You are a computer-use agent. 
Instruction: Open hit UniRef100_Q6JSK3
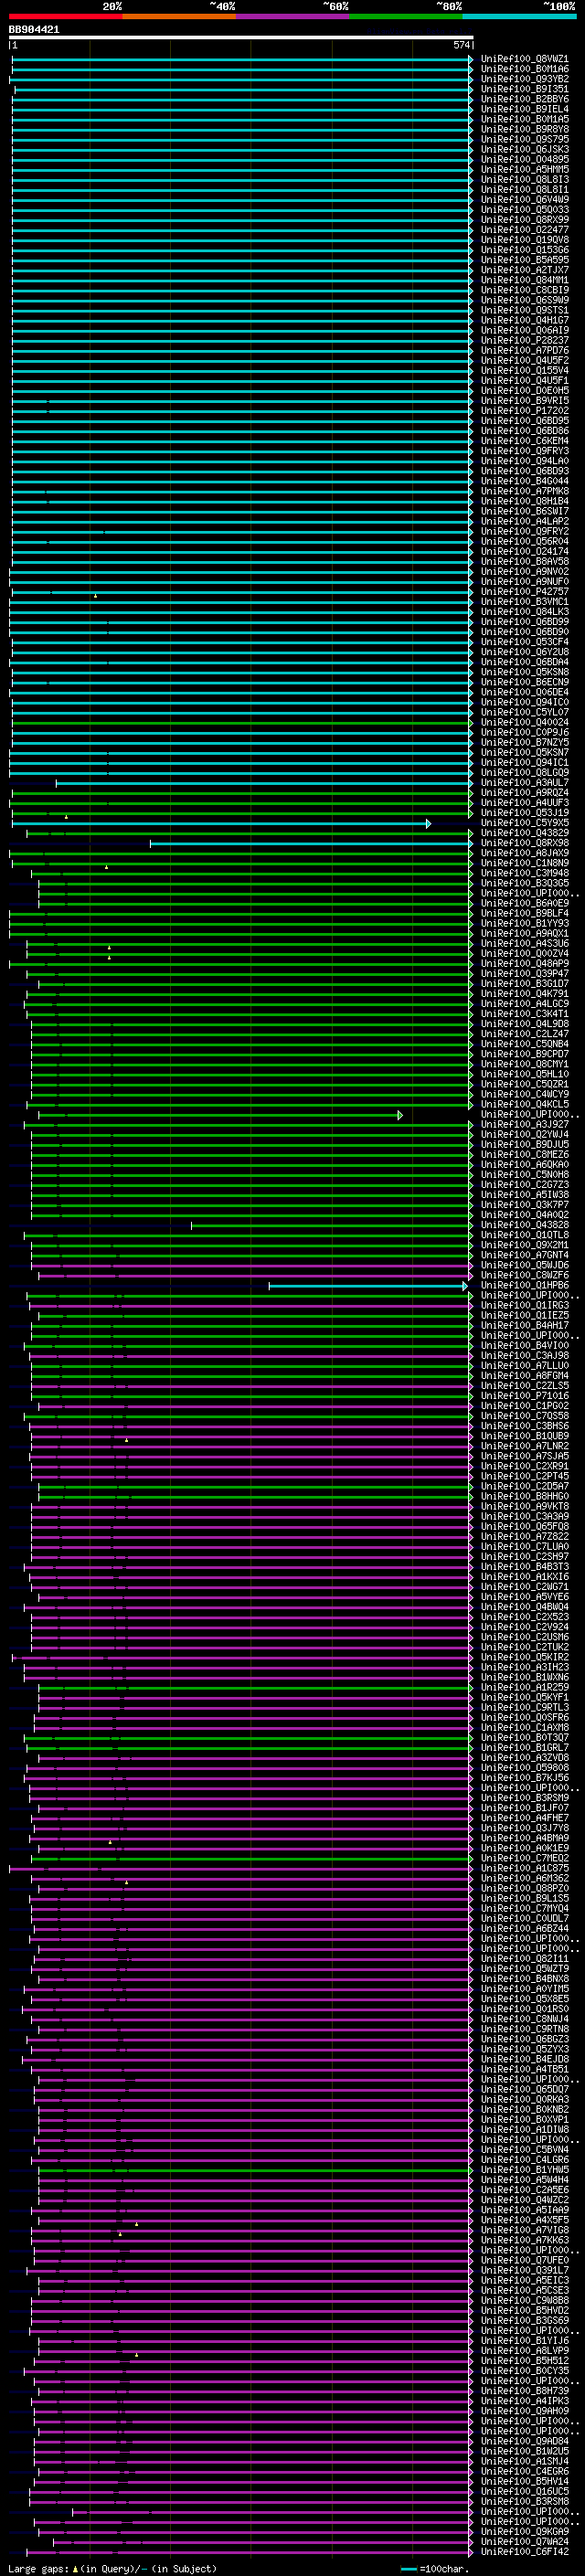coord(525,150)
